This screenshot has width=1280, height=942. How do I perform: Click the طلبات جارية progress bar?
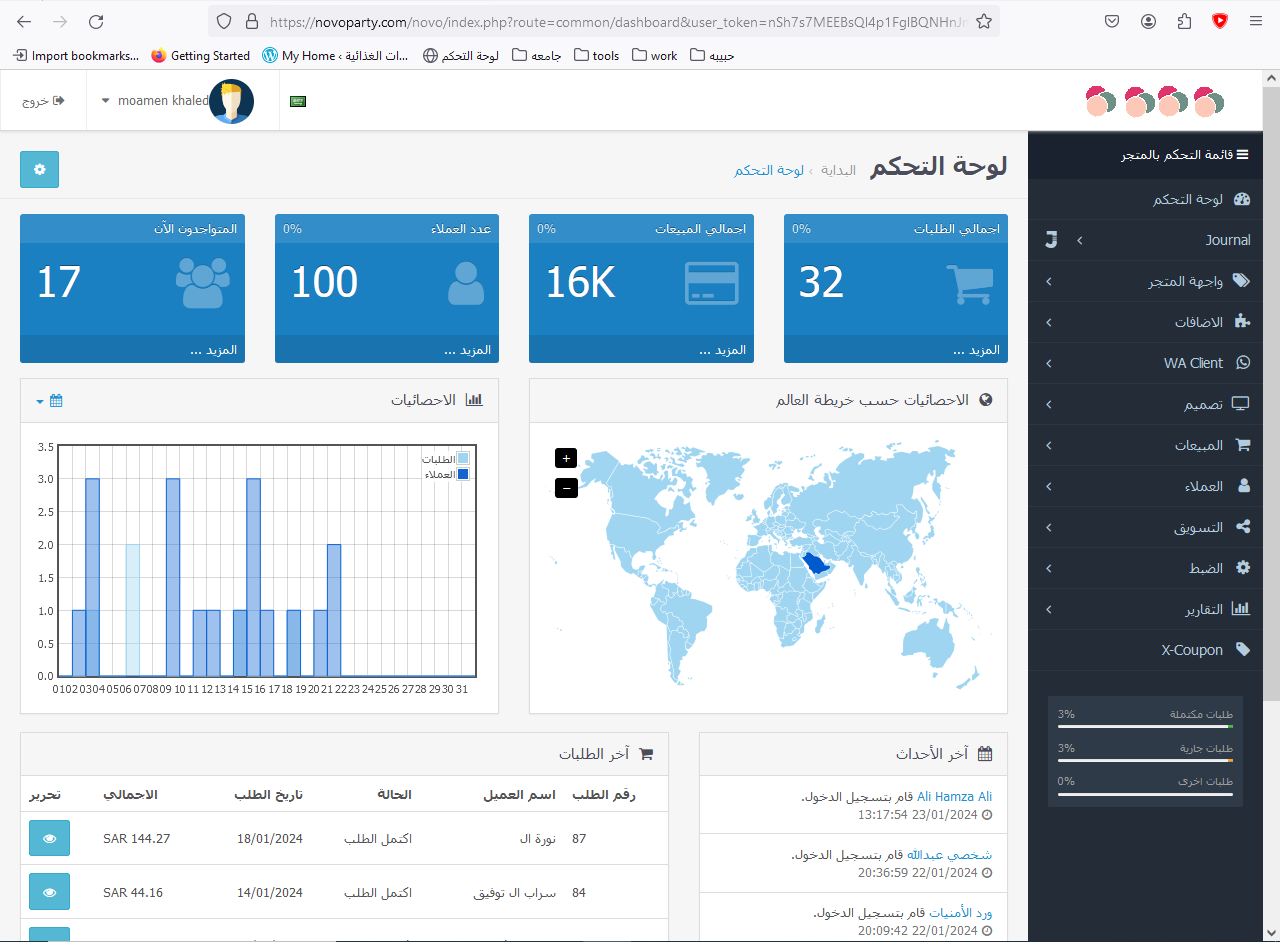[1145, 760]
